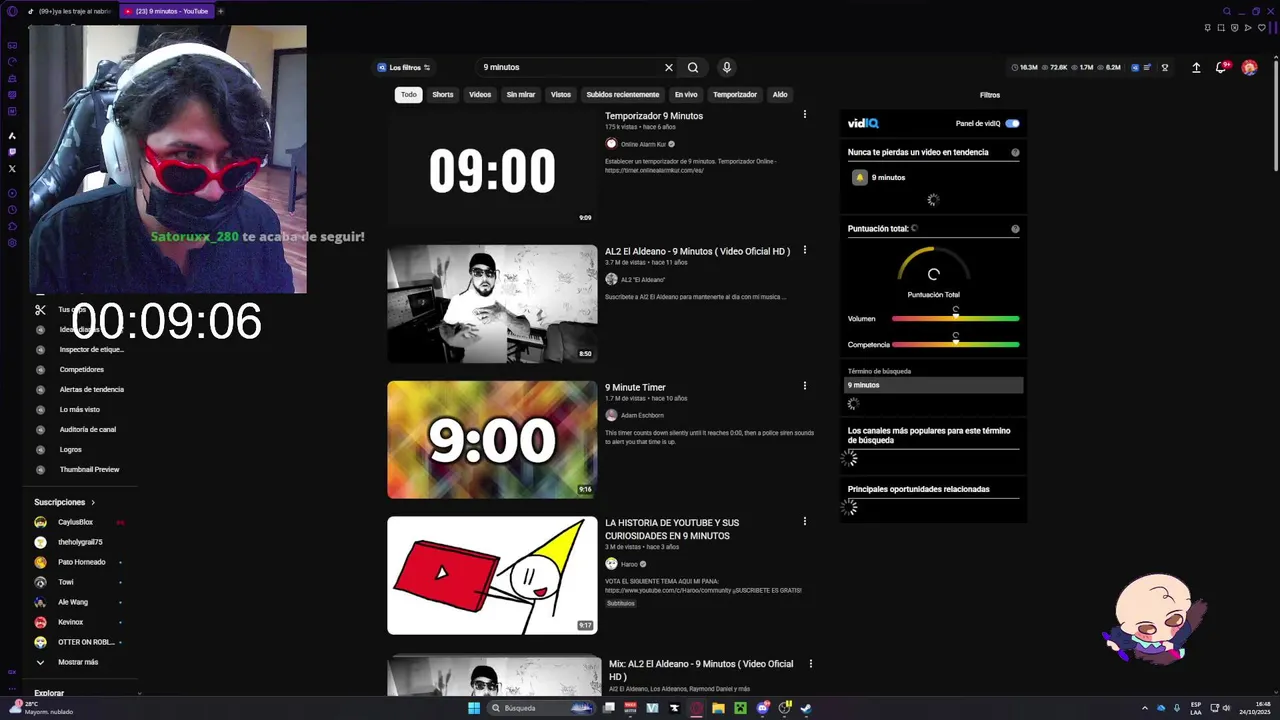Open the GX Corner gamepad icon in sidebar

click(x=12, y=45)
